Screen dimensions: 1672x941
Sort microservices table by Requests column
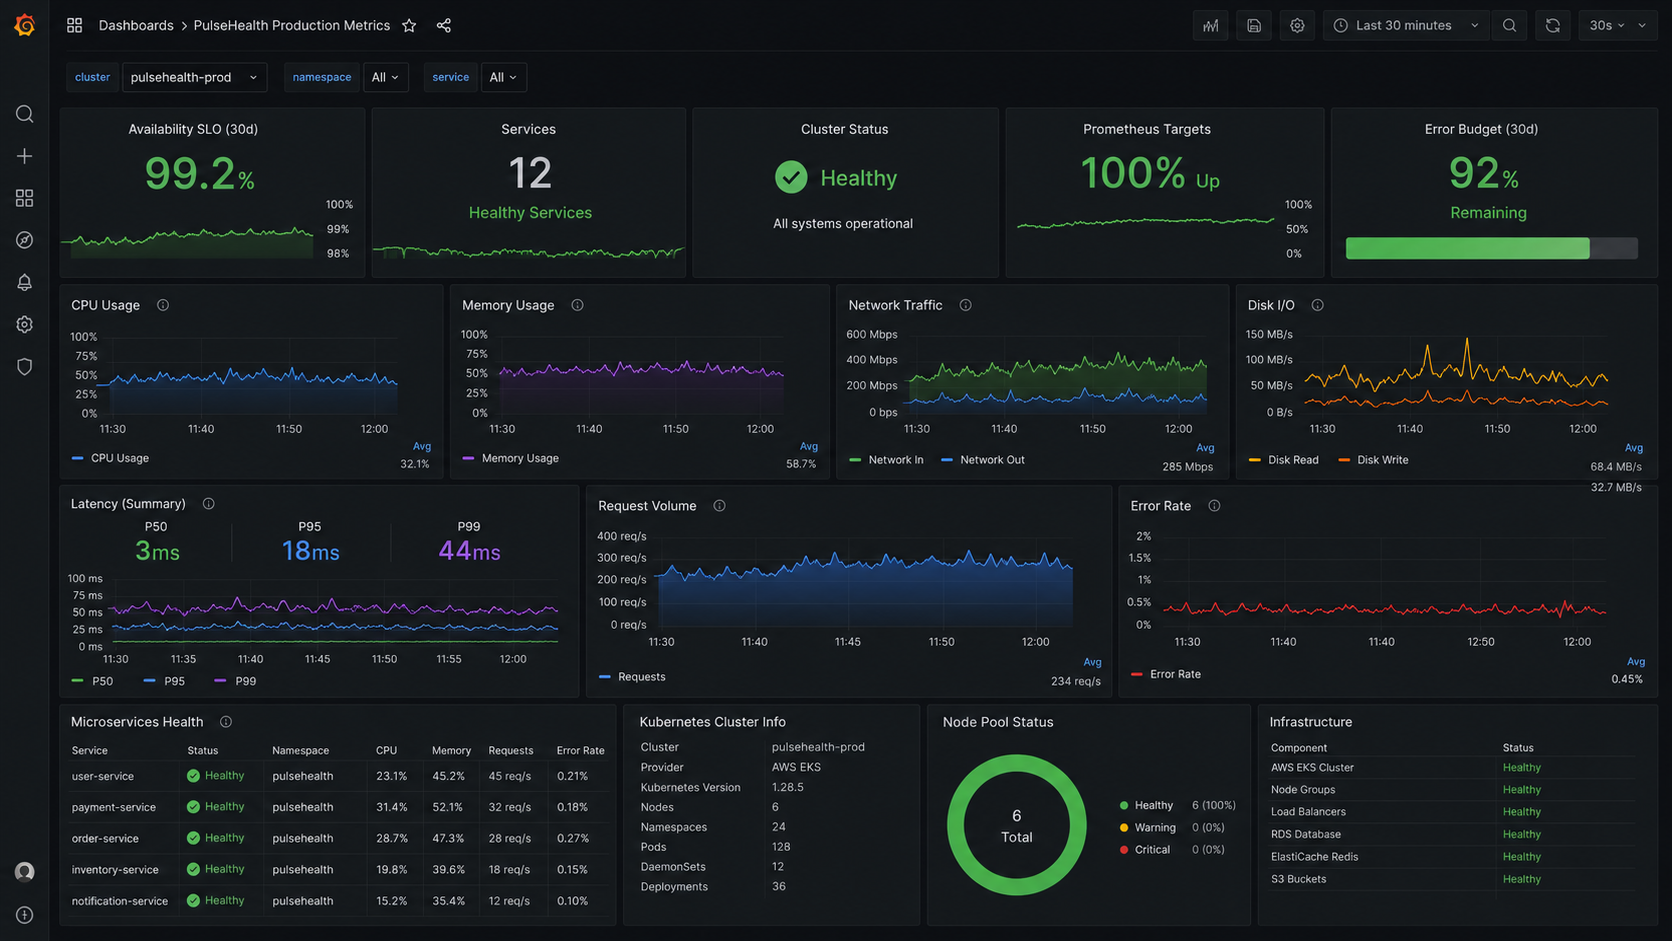point(511,750)
